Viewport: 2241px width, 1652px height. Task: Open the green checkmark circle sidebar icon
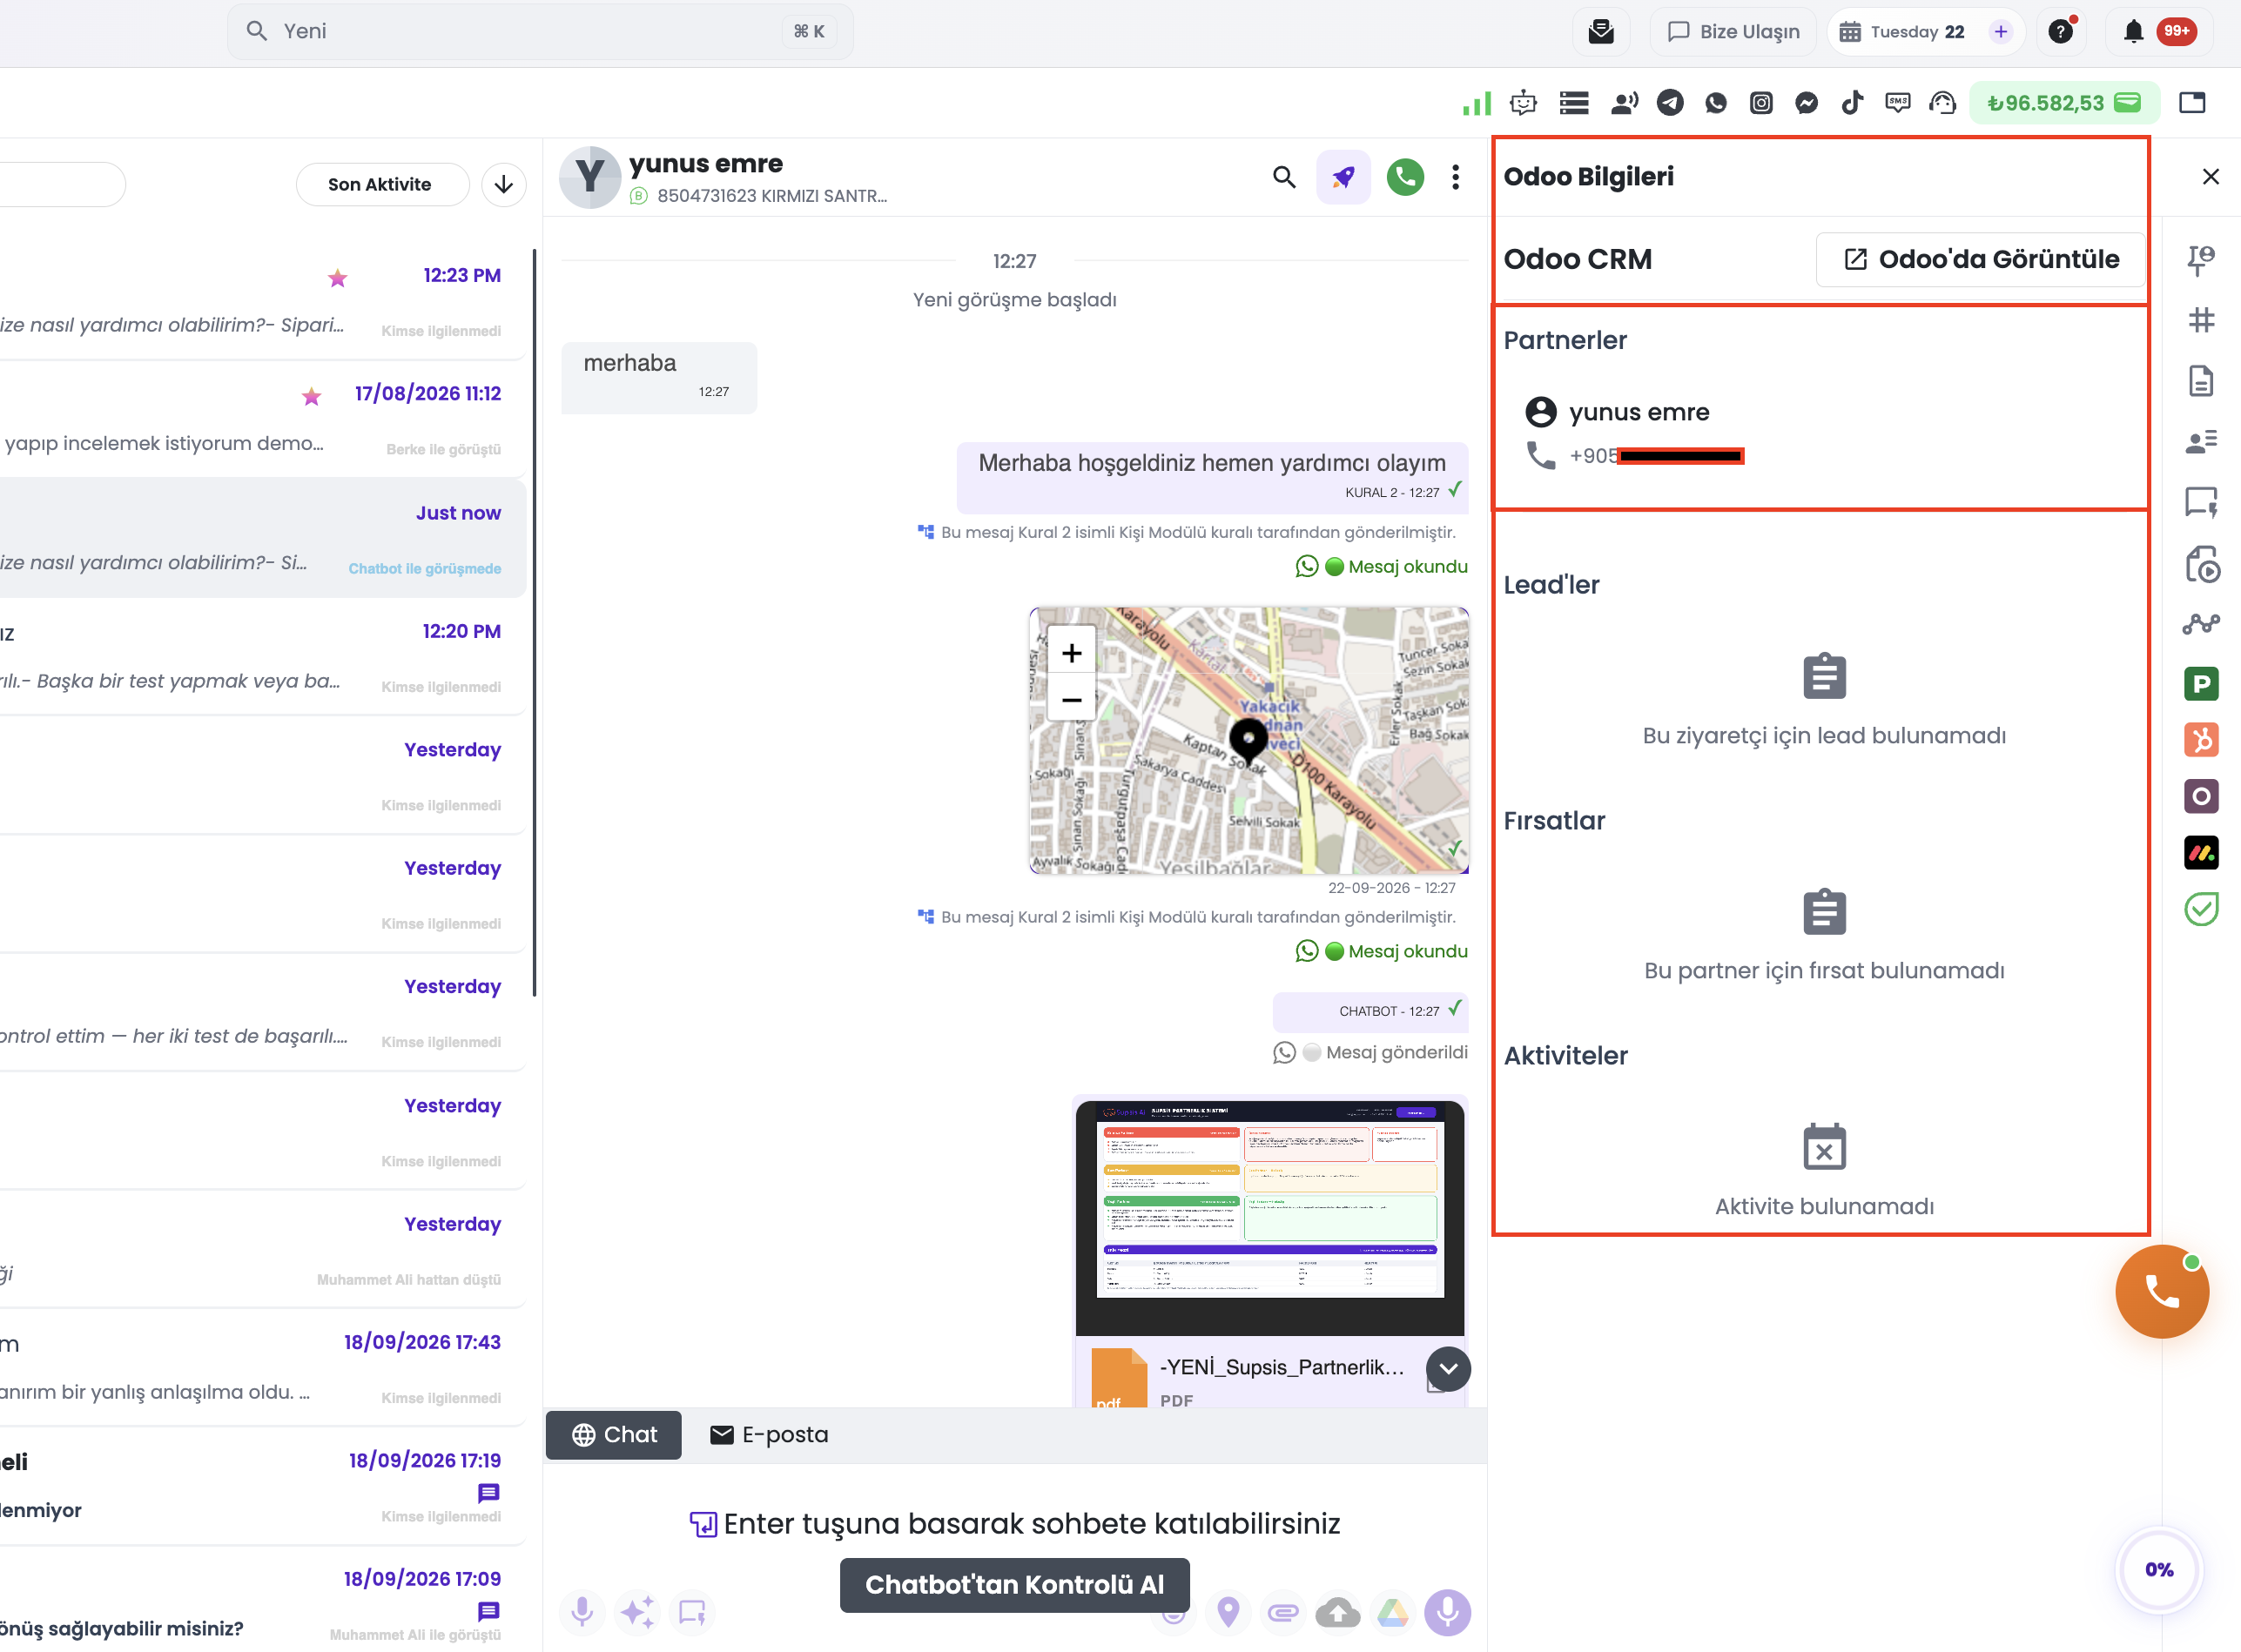(2201, 909)
